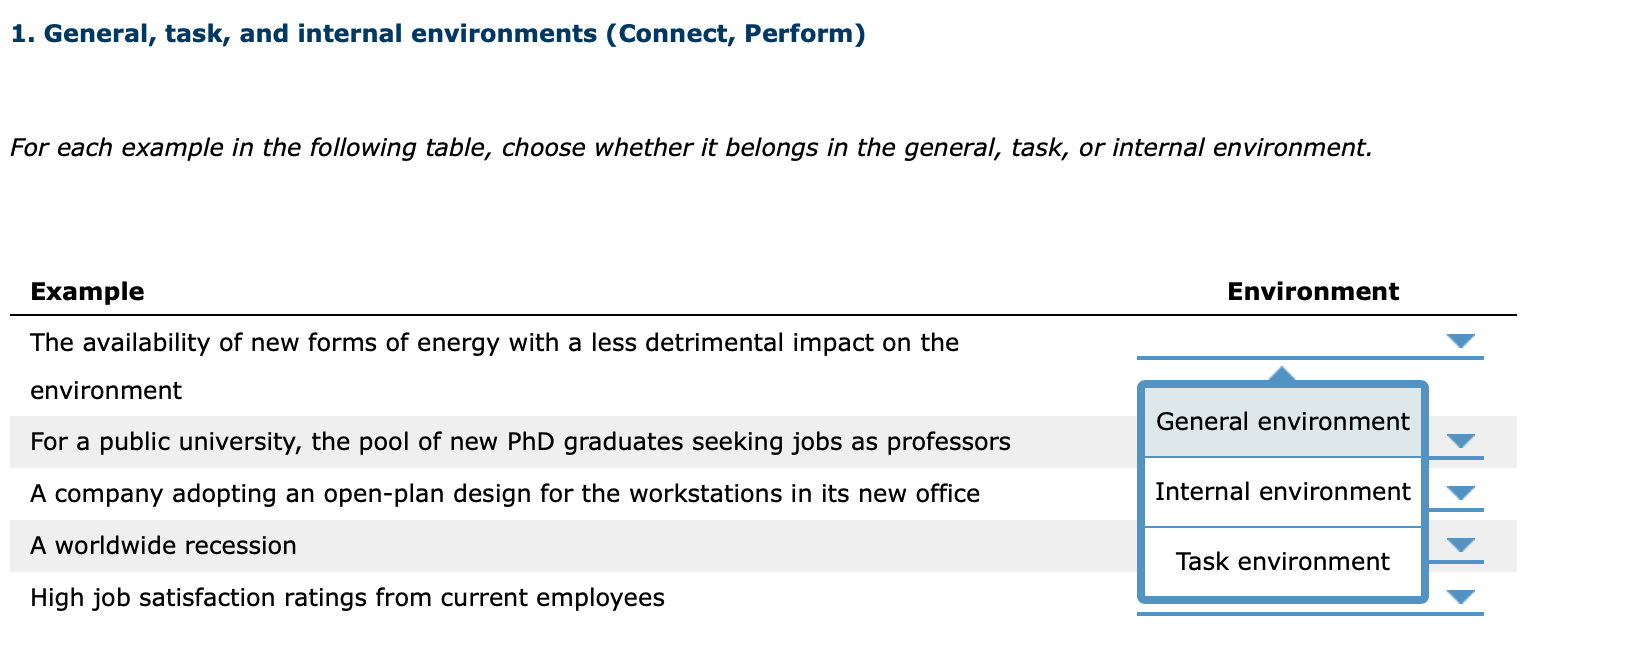The image size is (1652, 664).
Task: Select Internal environment from the open dropdown
Action: click(1282, 491)
